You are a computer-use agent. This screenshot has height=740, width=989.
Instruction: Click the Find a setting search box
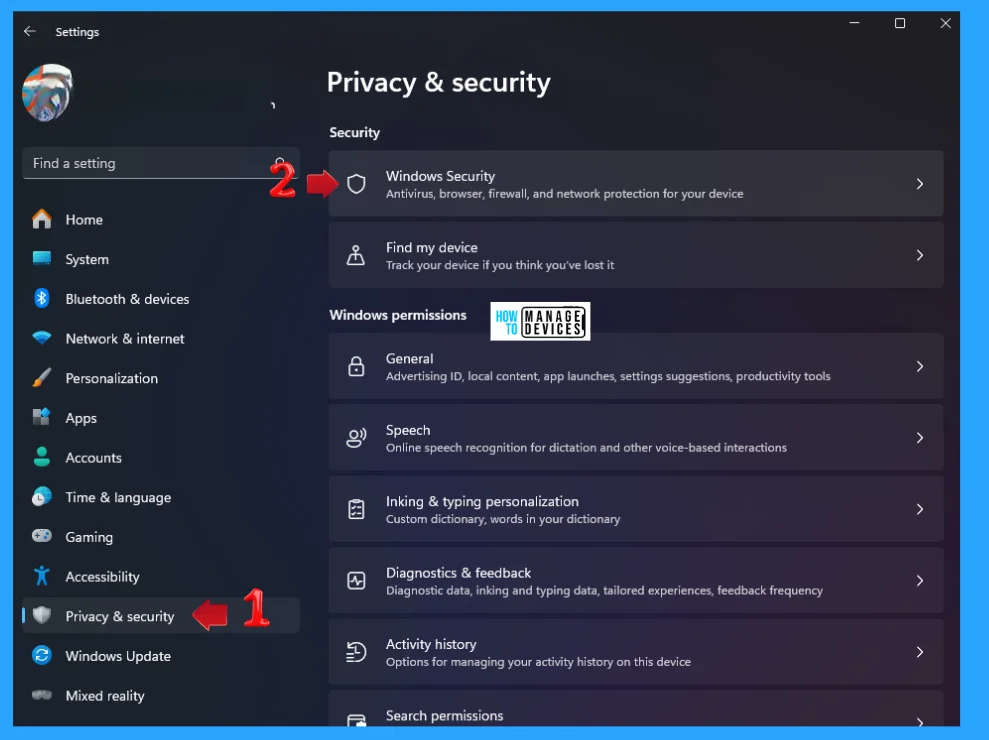(161, 163)
